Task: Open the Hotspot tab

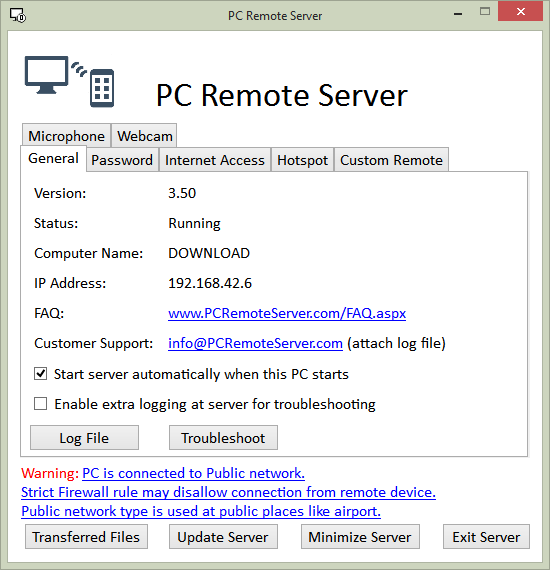Action: click(302, 160)
